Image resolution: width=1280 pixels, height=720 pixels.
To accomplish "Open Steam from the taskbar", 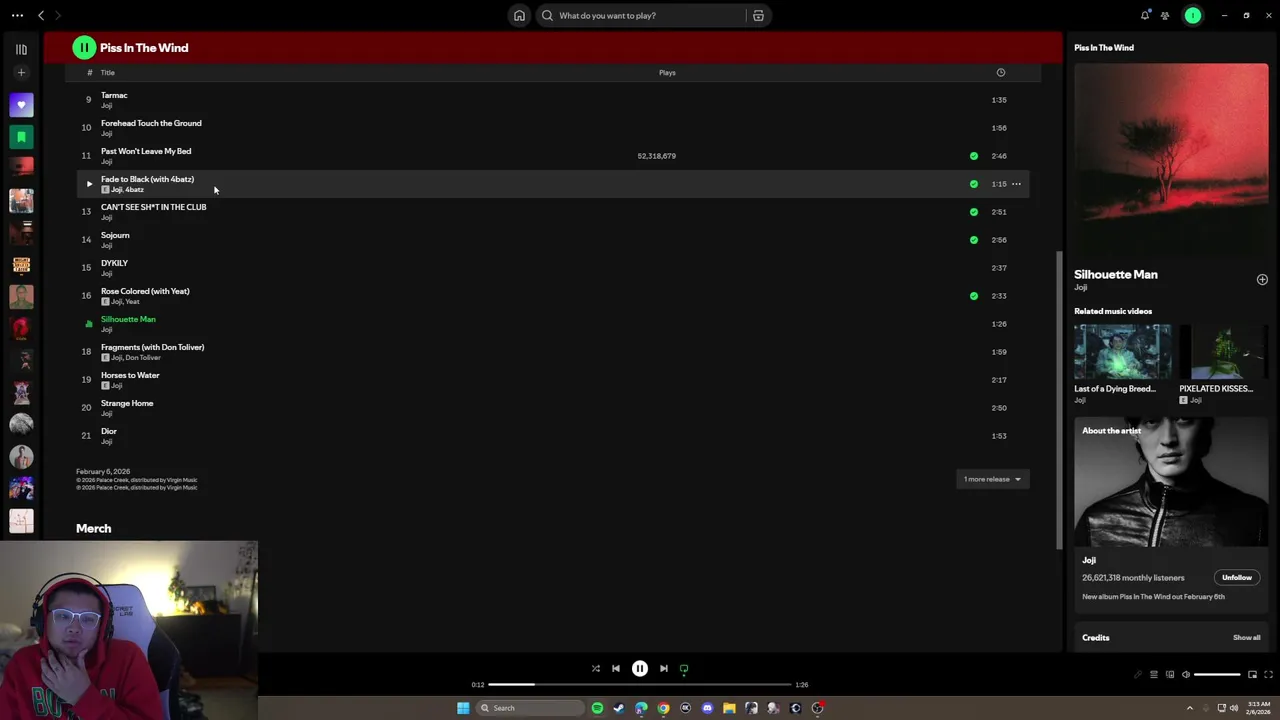I will [619, 708].
